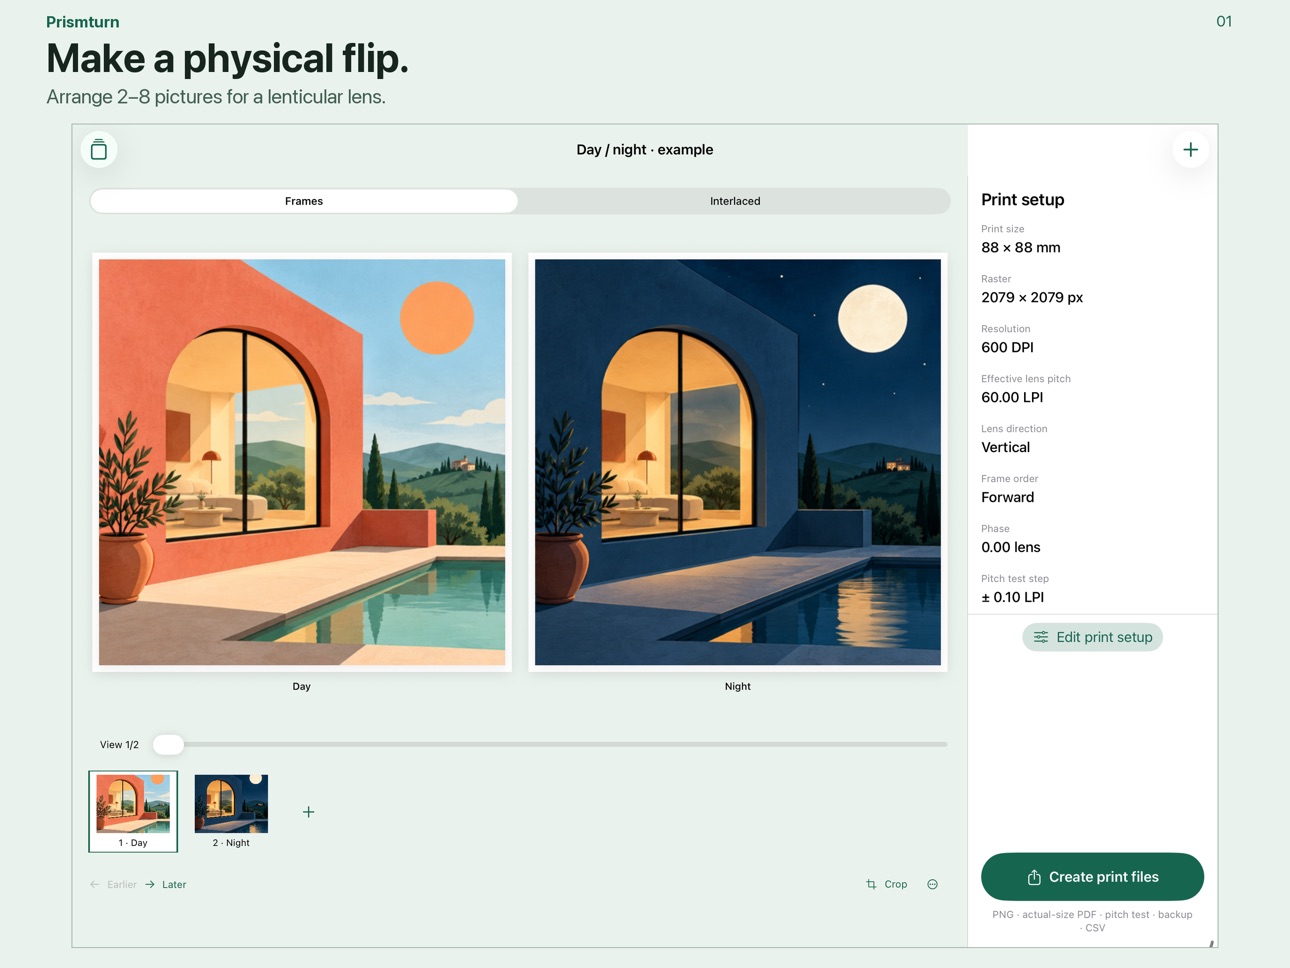
Task: Click the frame order value 'Forward'
Action: [x=1008, y=498]
